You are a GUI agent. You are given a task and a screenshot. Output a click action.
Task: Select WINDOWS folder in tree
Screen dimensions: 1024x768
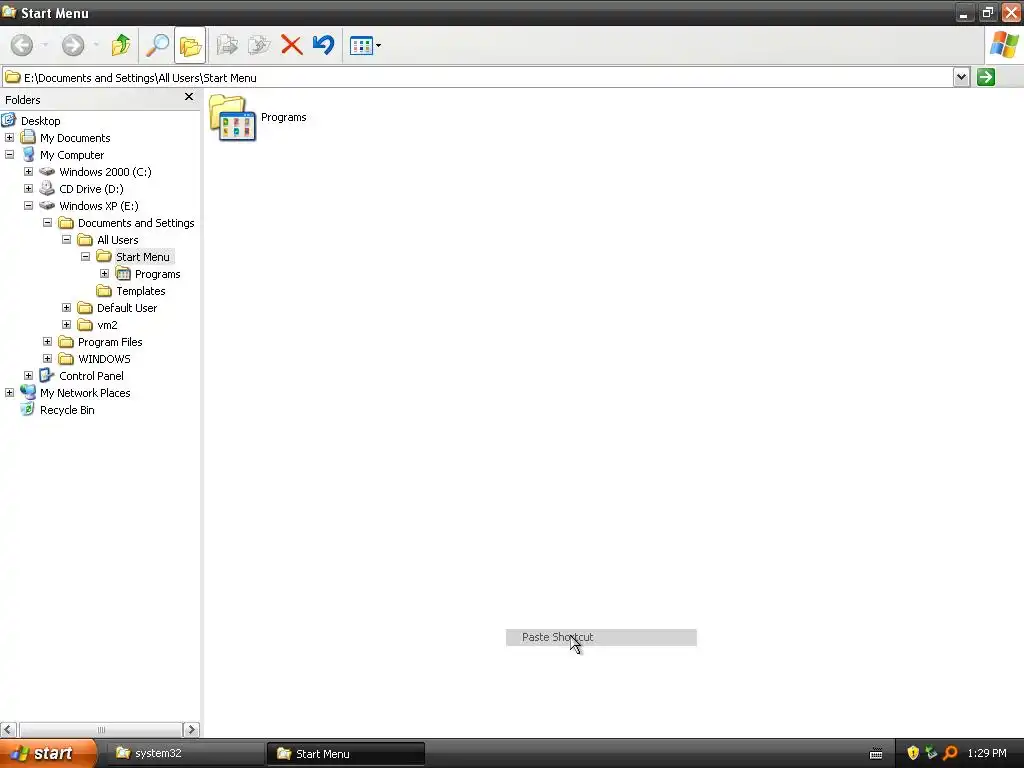(x=104, y=359)
